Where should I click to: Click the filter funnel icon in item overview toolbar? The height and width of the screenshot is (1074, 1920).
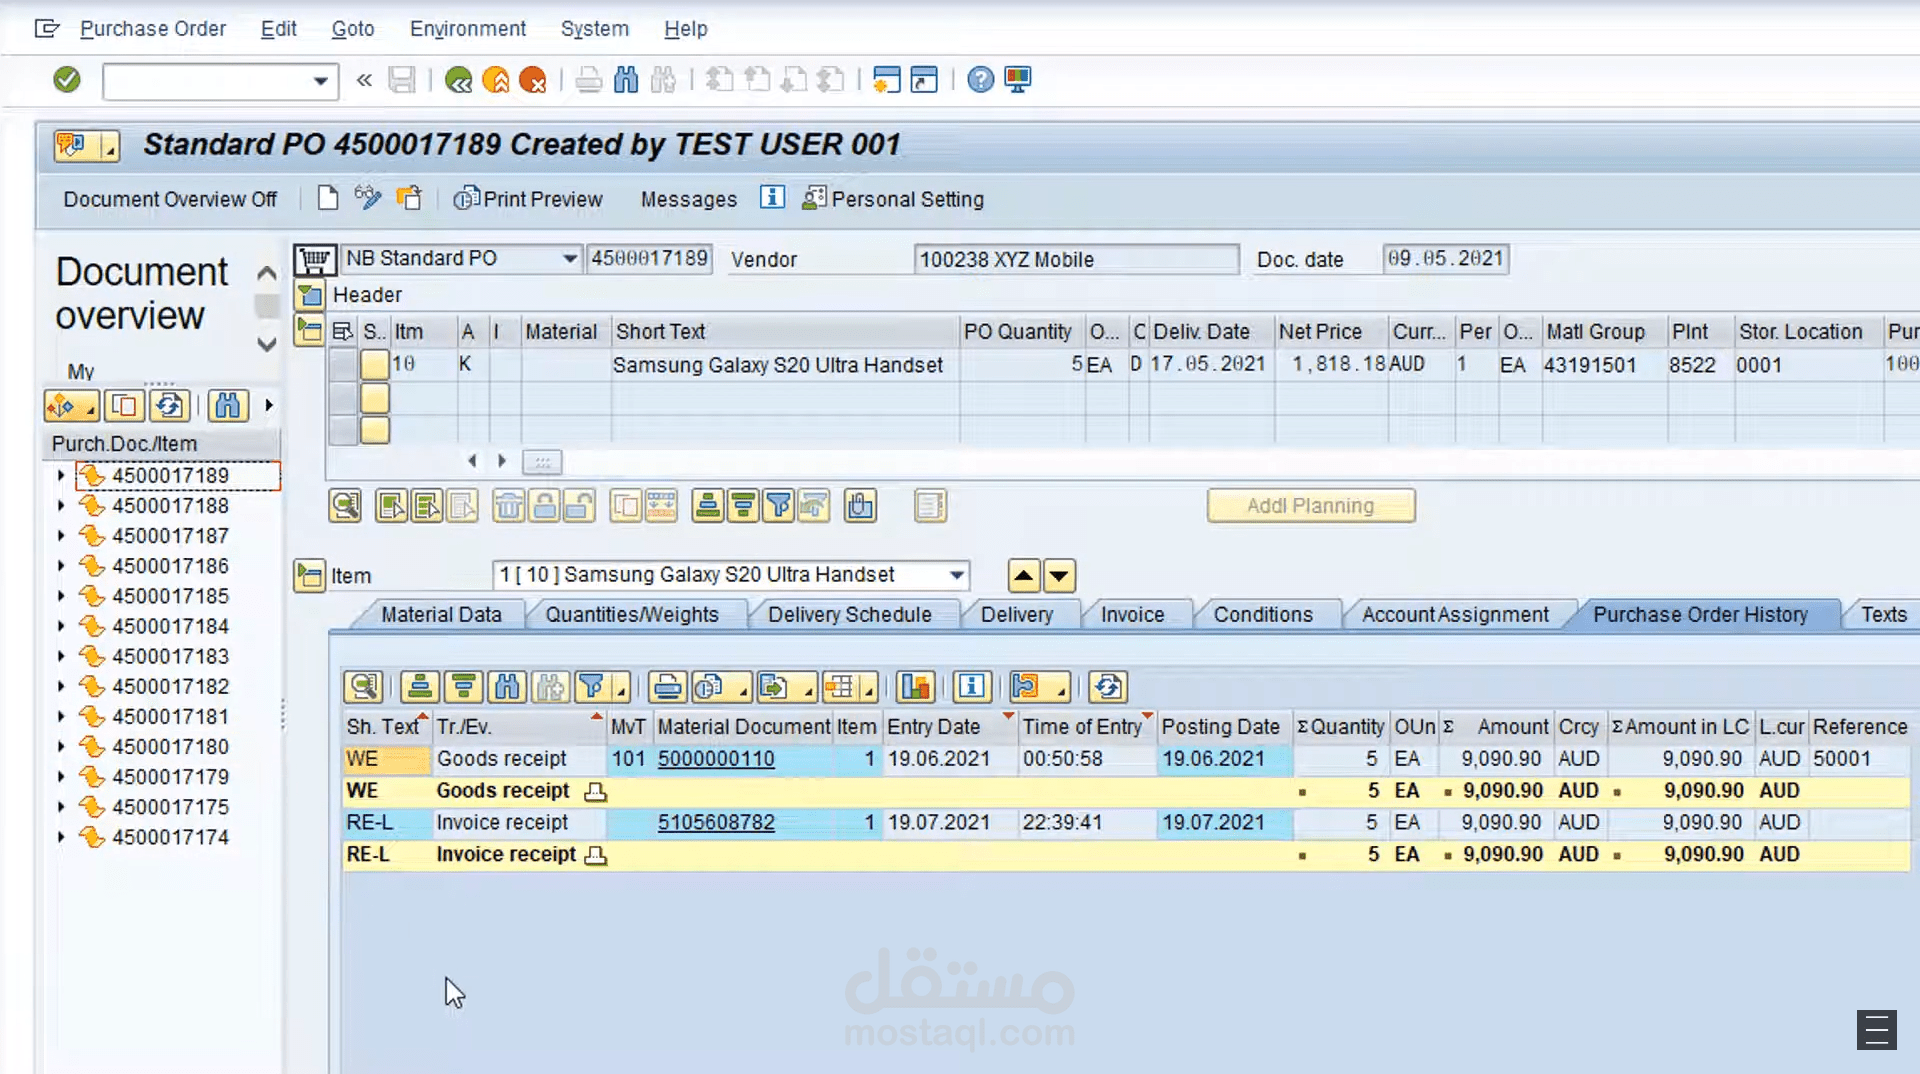click(778, 506)
